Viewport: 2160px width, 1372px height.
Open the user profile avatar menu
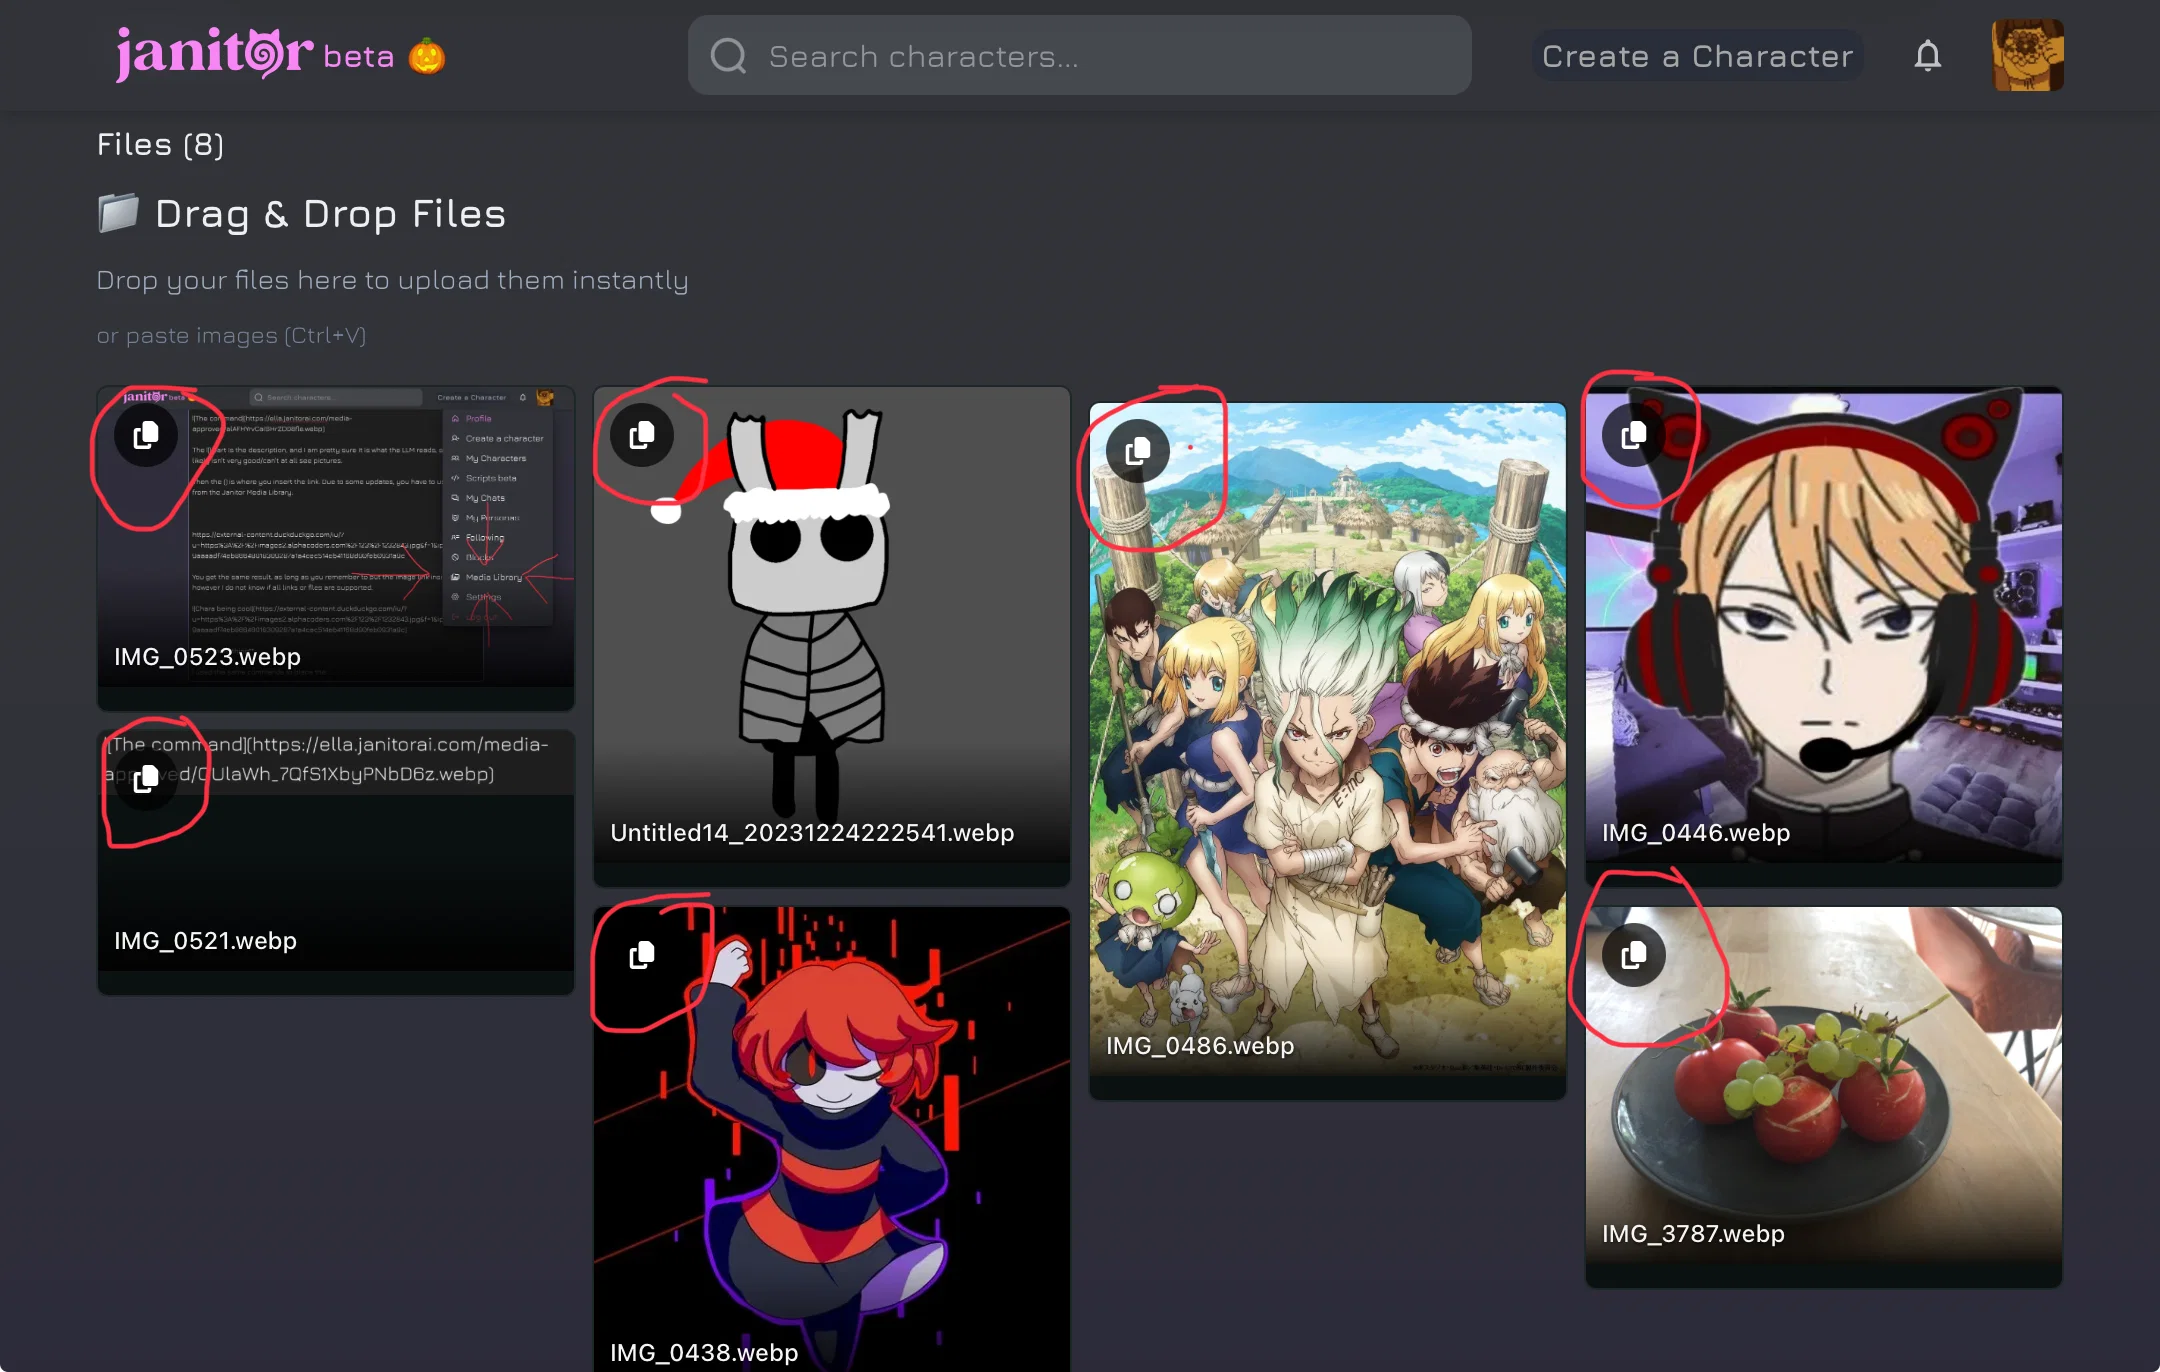point(2028,55)
